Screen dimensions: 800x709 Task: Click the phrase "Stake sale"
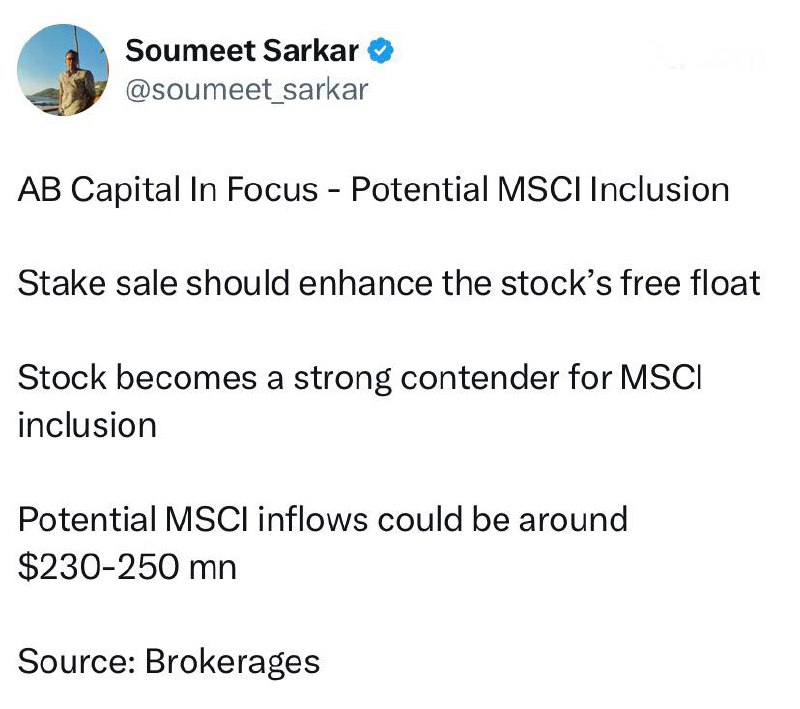point(87,284)
